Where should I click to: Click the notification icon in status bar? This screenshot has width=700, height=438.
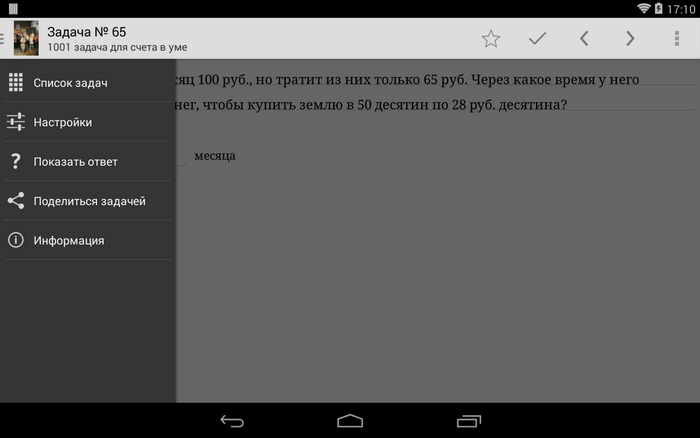tap(13, 8)
